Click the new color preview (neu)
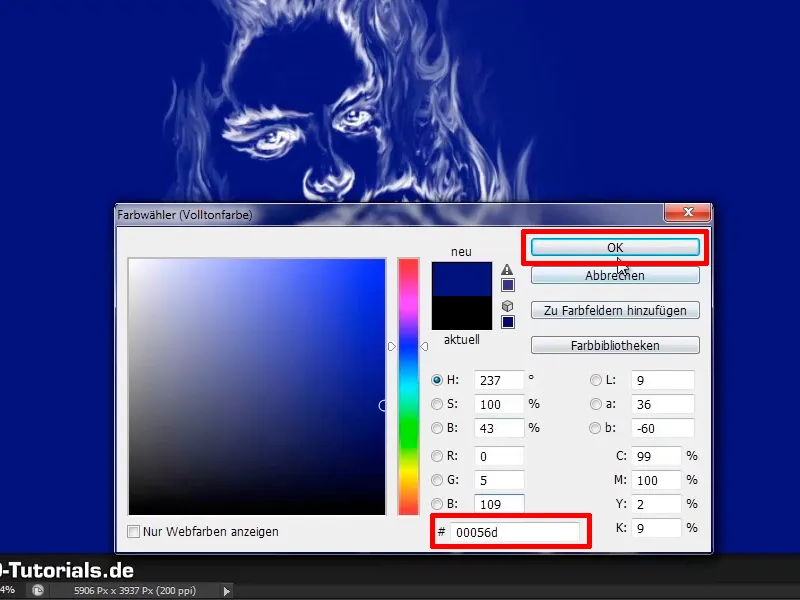The height and width of the screenshot is (600, 800). pos(462,279)
